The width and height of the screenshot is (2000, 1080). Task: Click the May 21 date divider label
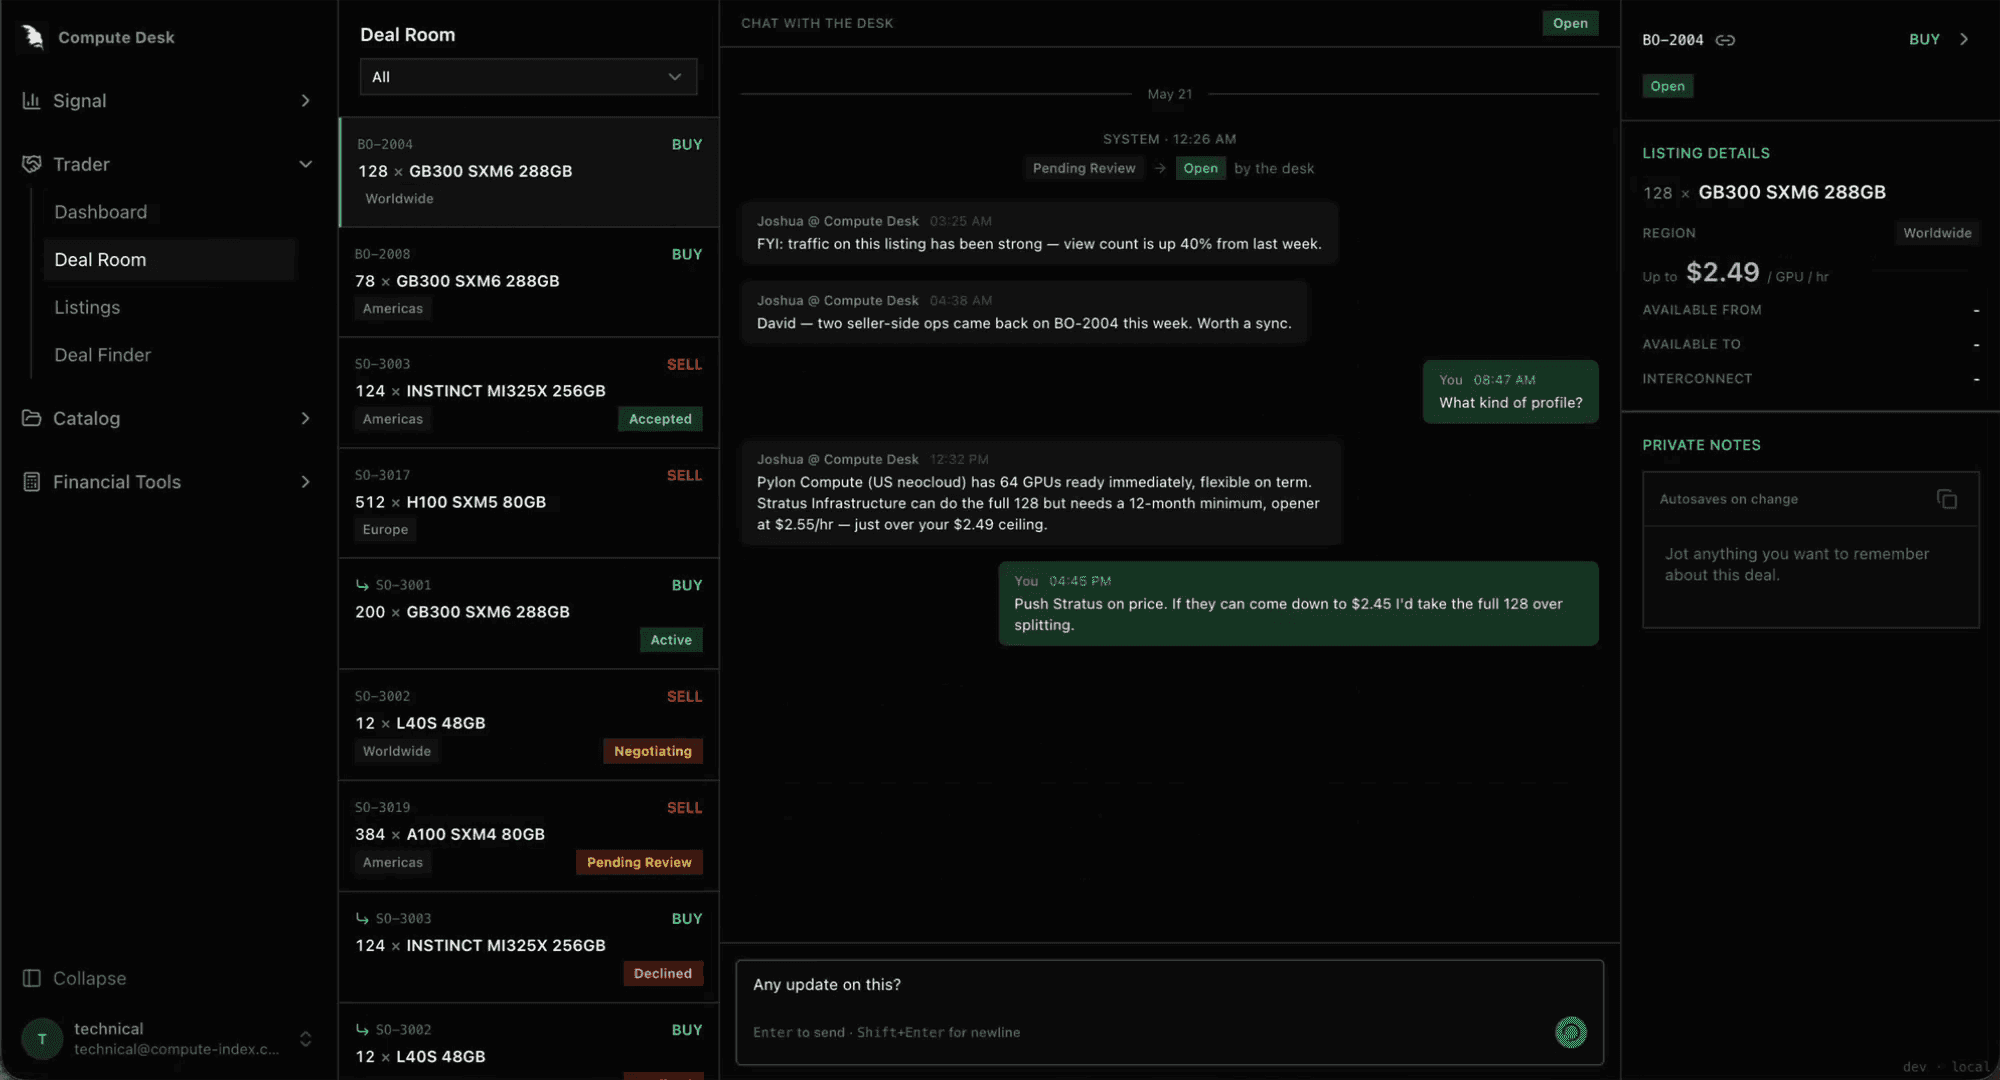(x=1169, y=94)
